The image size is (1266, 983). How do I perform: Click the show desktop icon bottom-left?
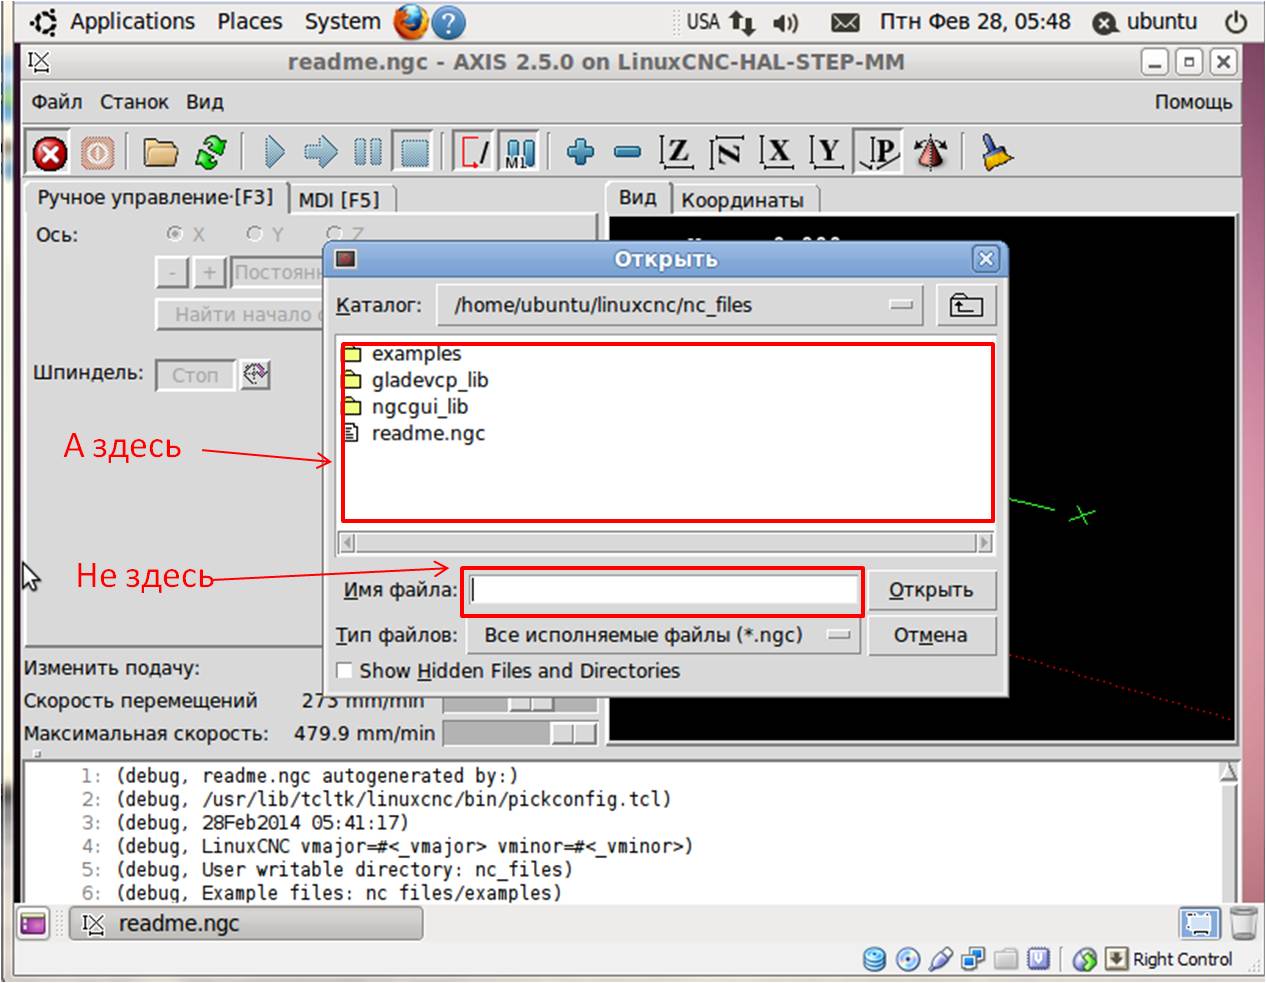point(34,924)
